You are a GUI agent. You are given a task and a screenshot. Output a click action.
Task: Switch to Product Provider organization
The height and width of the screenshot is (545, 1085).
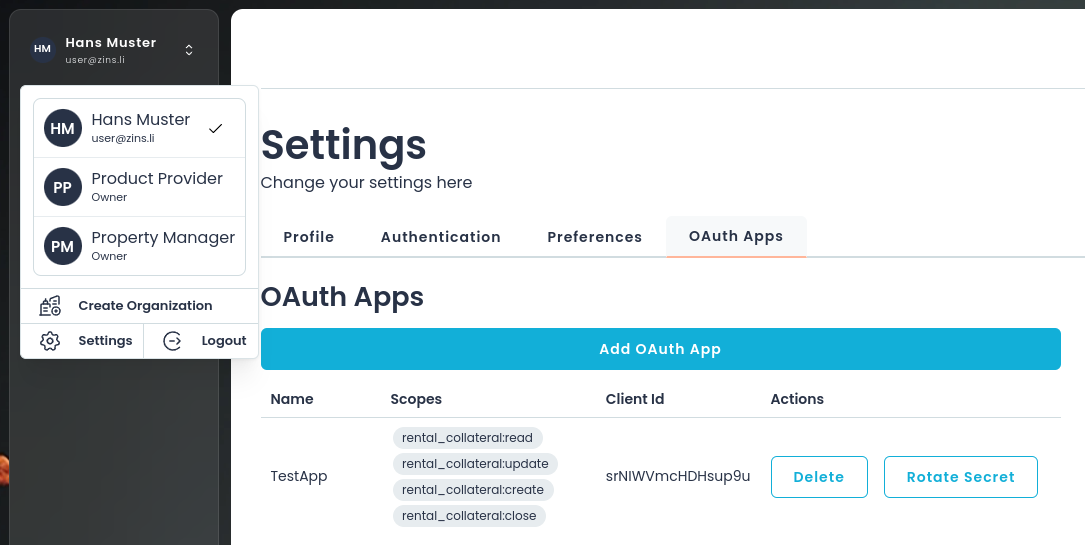pyautogui.click(x=157, y=187)
